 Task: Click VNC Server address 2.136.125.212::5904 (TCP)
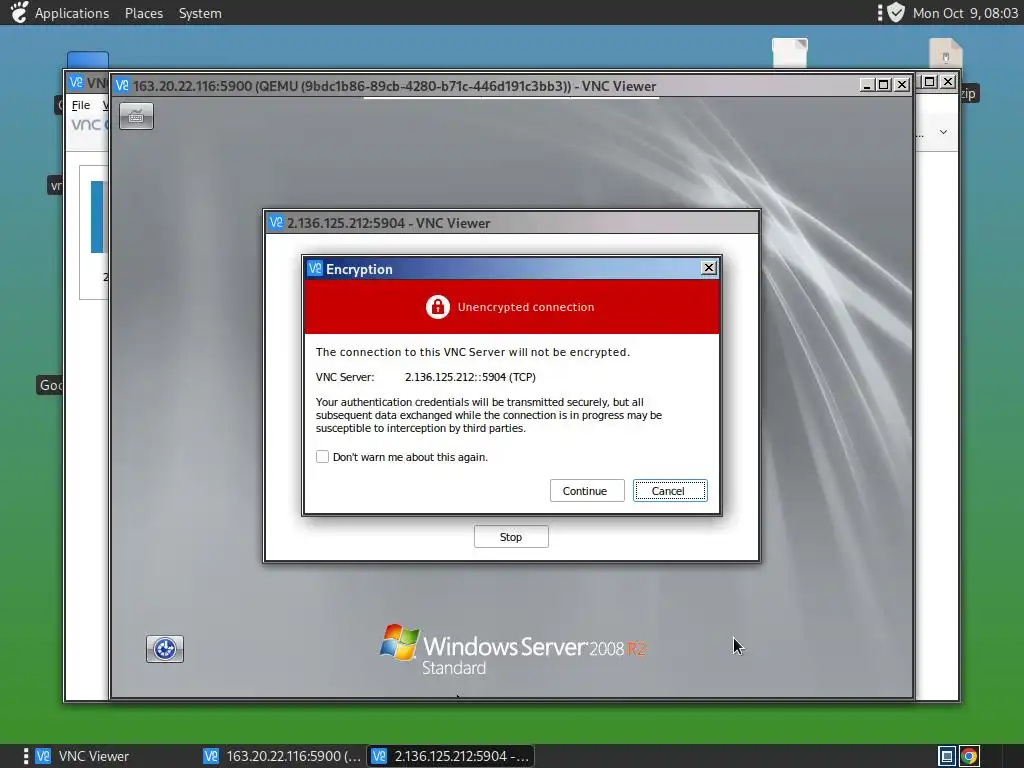[470, 377]
